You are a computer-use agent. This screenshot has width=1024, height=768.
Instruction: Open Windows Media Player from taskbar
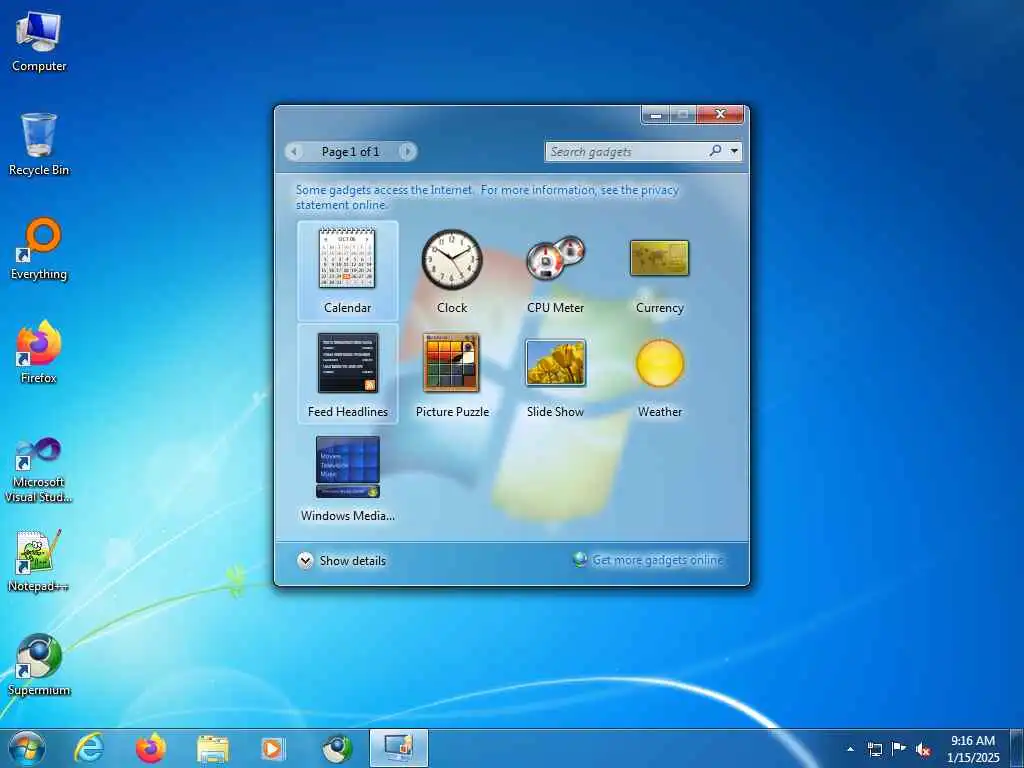pyautogui.click(x=274, y=749)
